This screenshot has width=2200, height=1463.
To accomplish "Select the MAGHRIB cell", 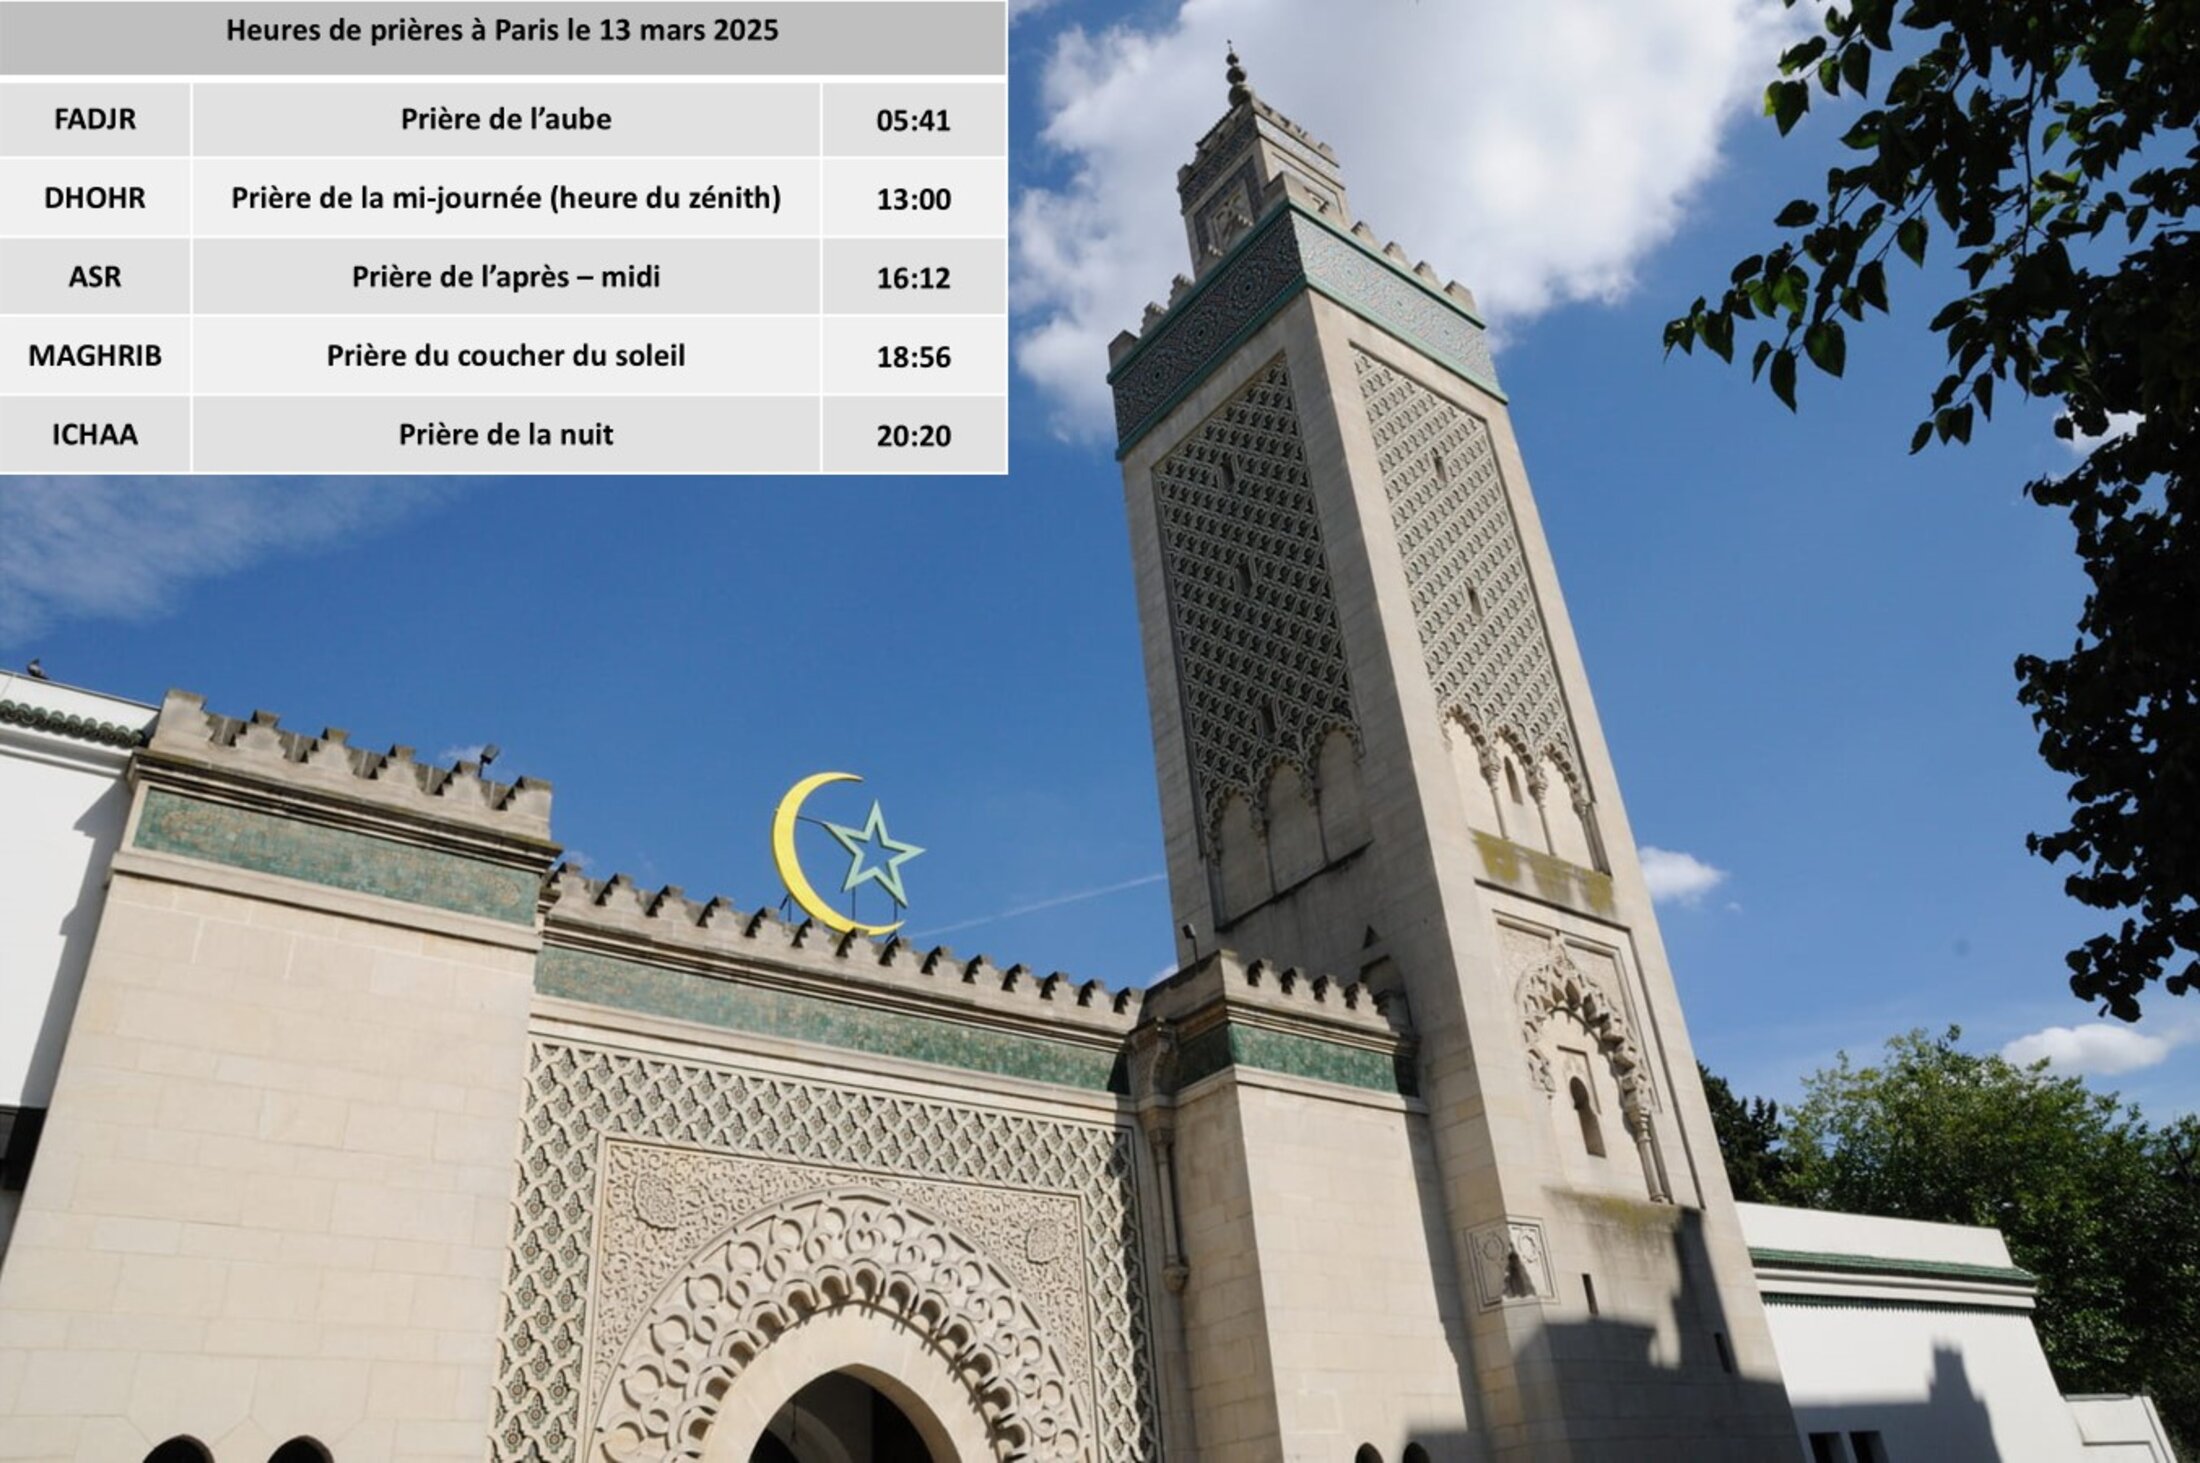I will [95, 356].
